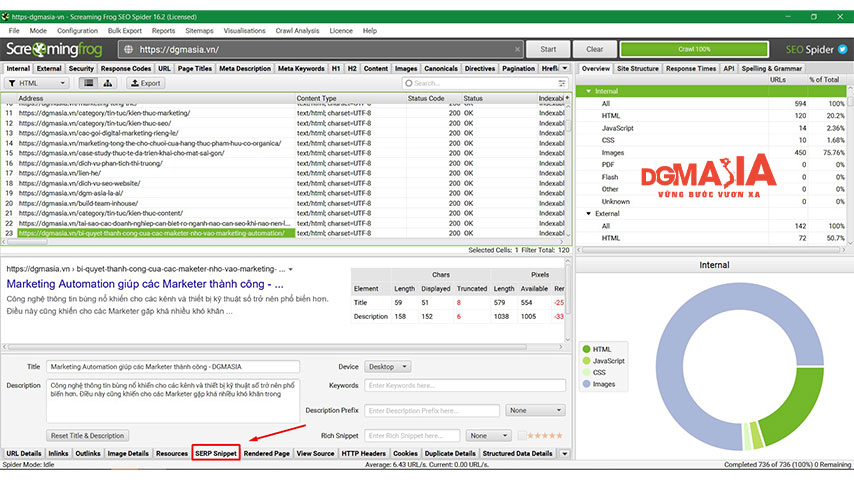This screenshot has width=854, height=480.
Task: Click Reset Title & Description
Action: [88, 436]
